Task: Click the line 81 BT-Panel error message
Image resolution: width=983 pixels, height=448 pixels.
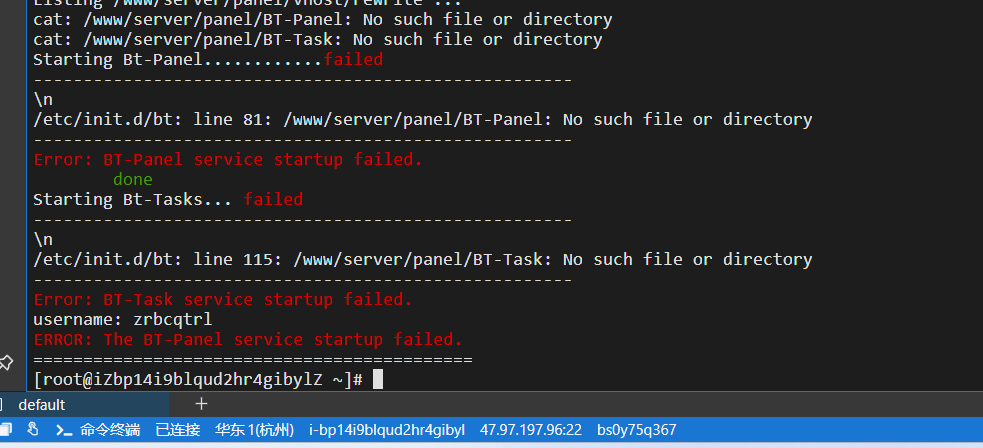Action: [x=423, y=120]
